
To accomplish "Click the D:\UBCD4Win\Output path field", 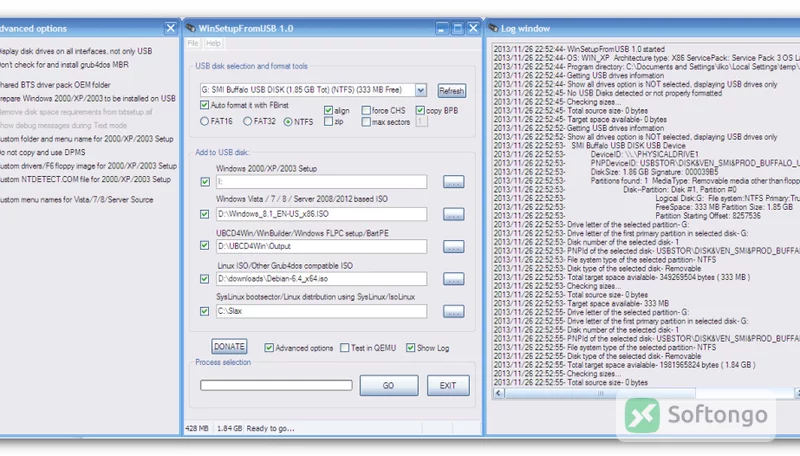I will [321, 246].
